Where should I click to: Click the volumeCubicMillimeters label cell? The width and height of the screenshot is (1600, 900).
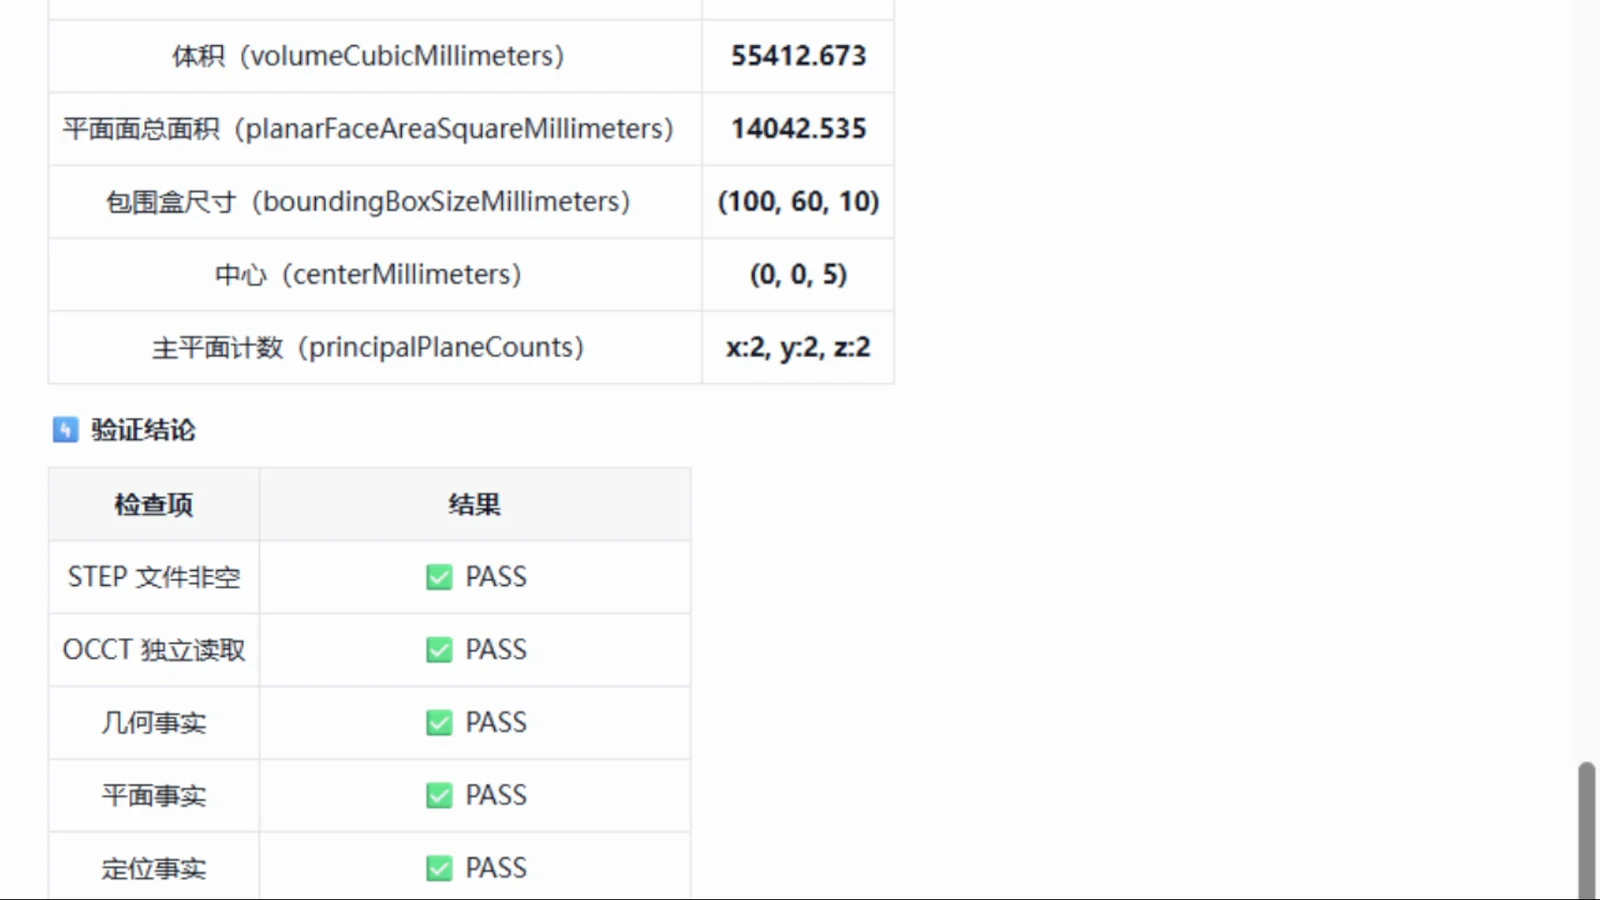(375, 56)
